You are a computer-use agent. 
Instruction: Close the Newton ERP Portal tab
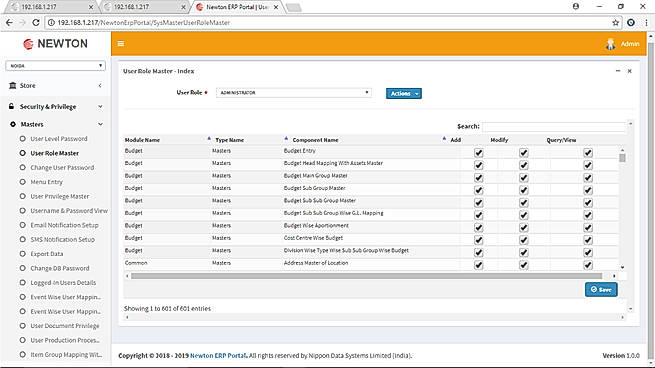click(276, 7)
